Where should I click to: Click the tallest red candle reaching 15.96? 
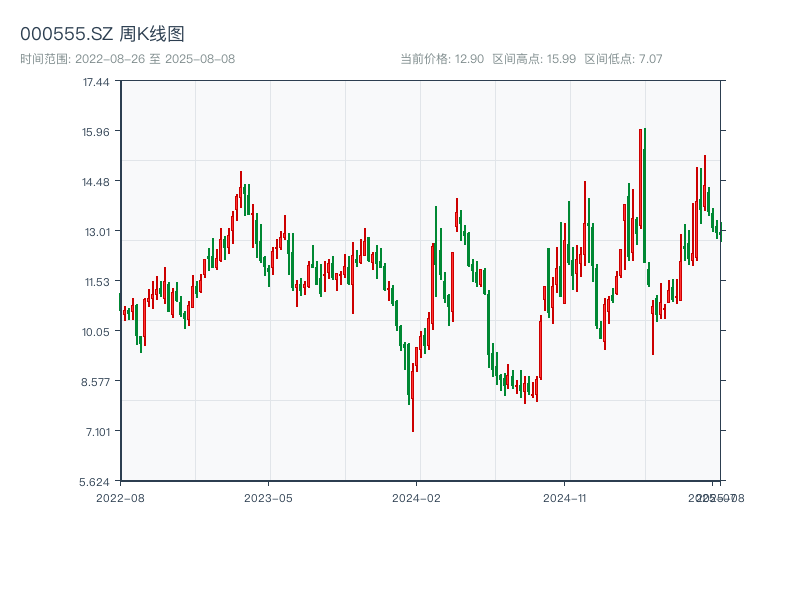(640, 179)
